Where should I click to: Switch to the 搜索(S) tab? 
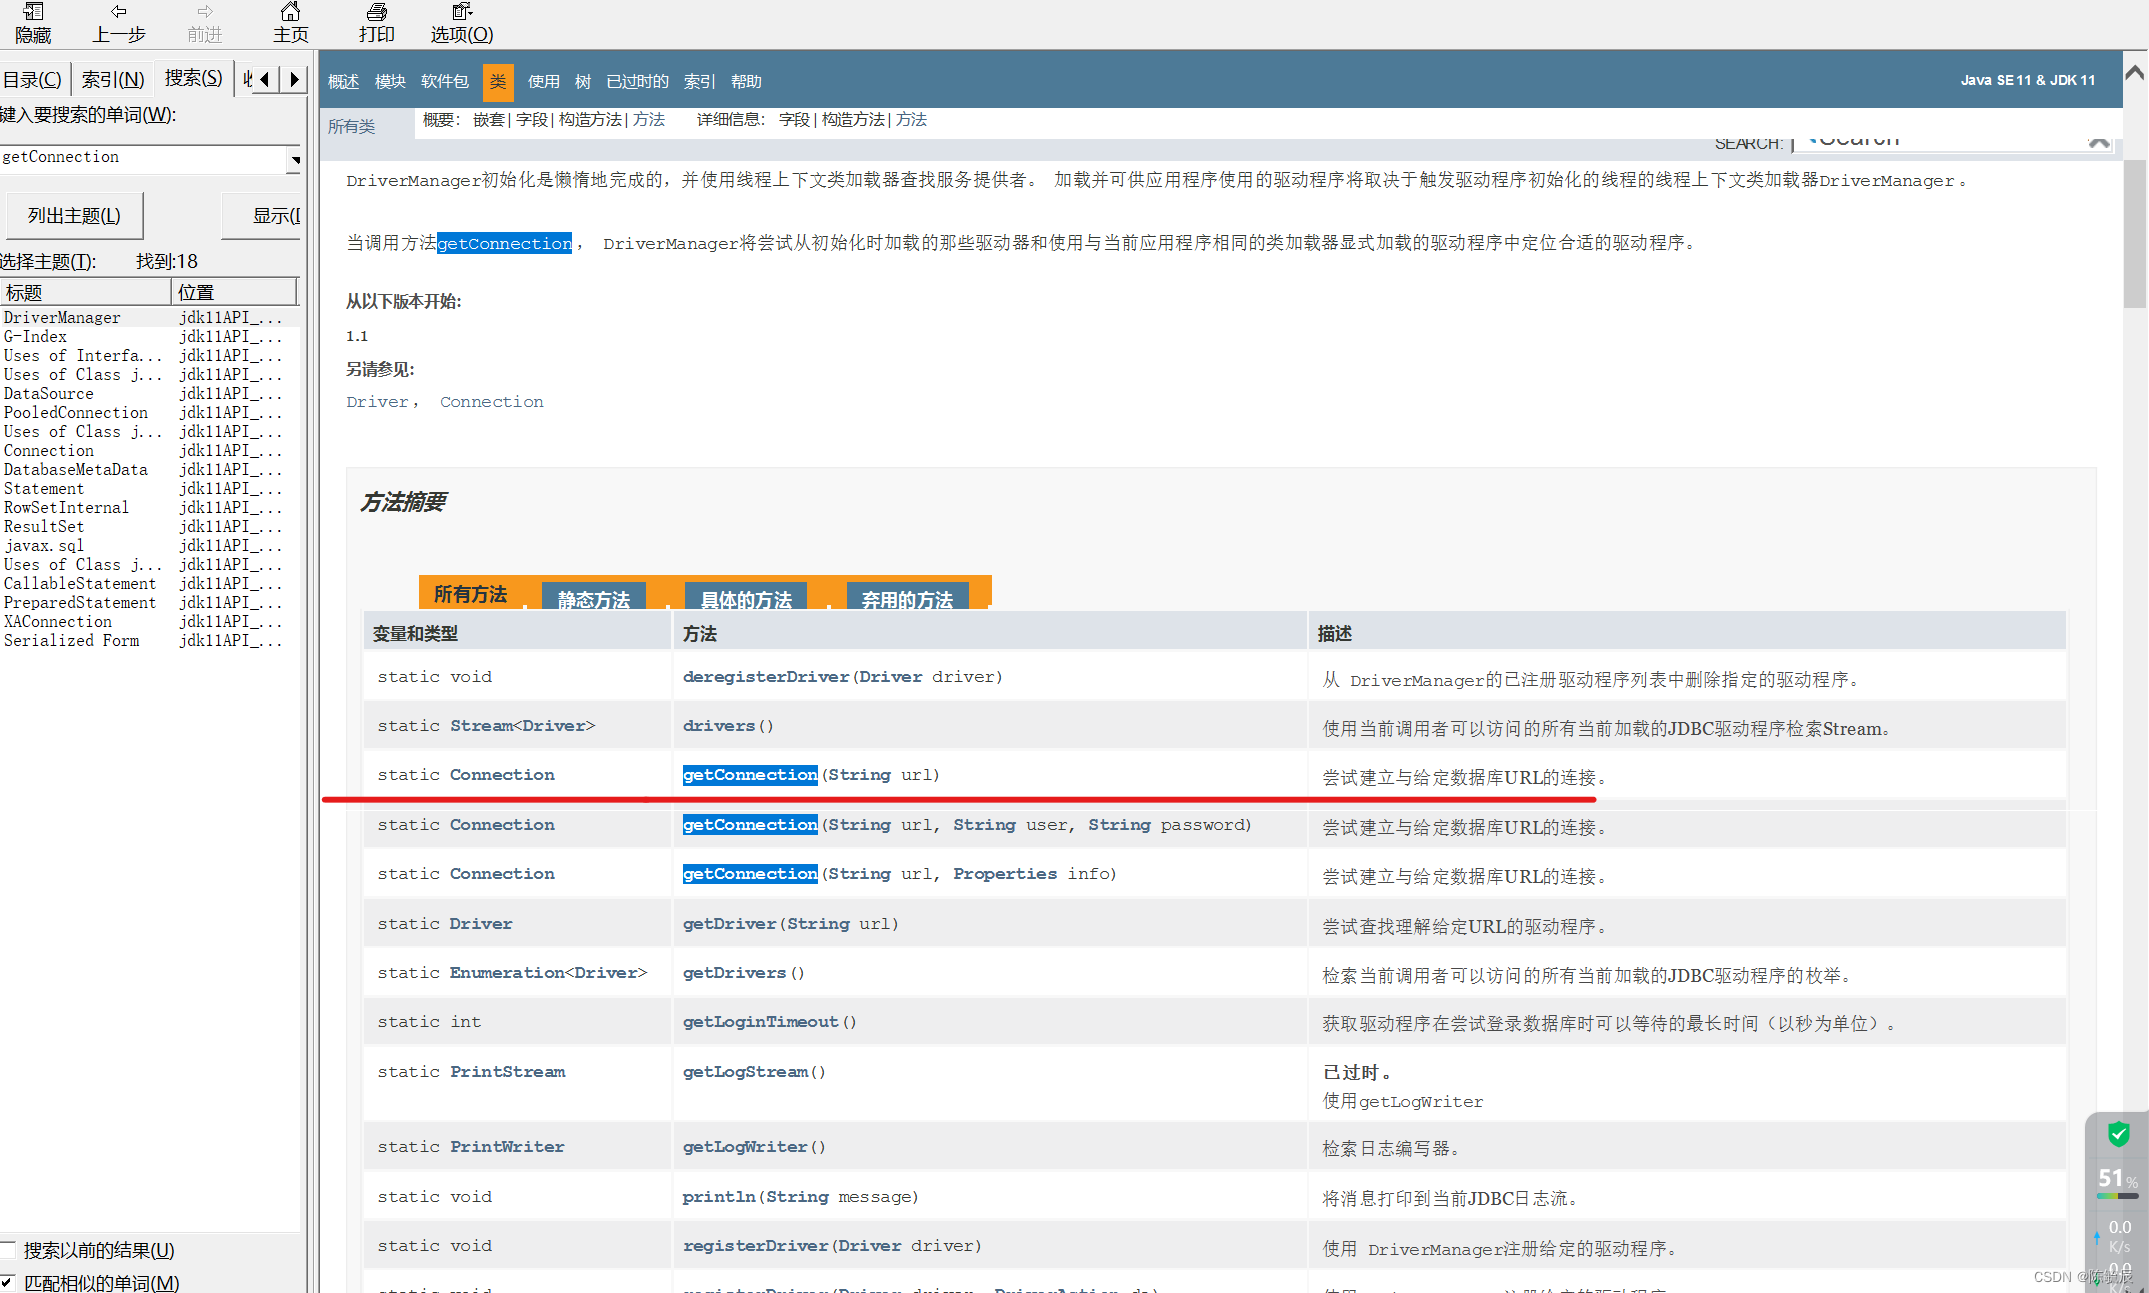(x=193, y=78)
